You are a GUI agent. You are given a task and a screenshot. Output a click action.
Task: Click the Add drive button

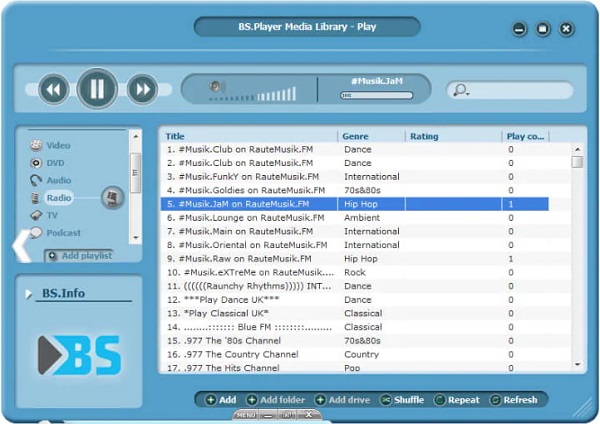342,400
